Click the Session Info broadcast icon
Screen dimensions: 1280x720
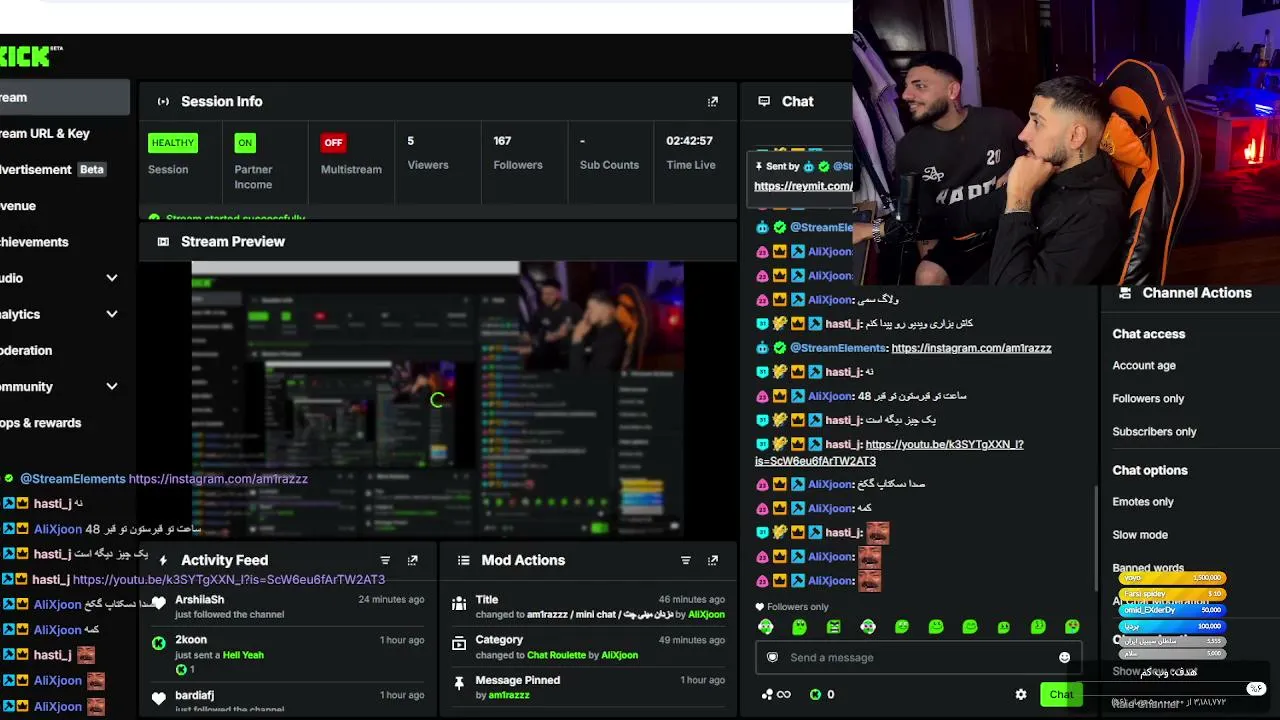[163, 101]
